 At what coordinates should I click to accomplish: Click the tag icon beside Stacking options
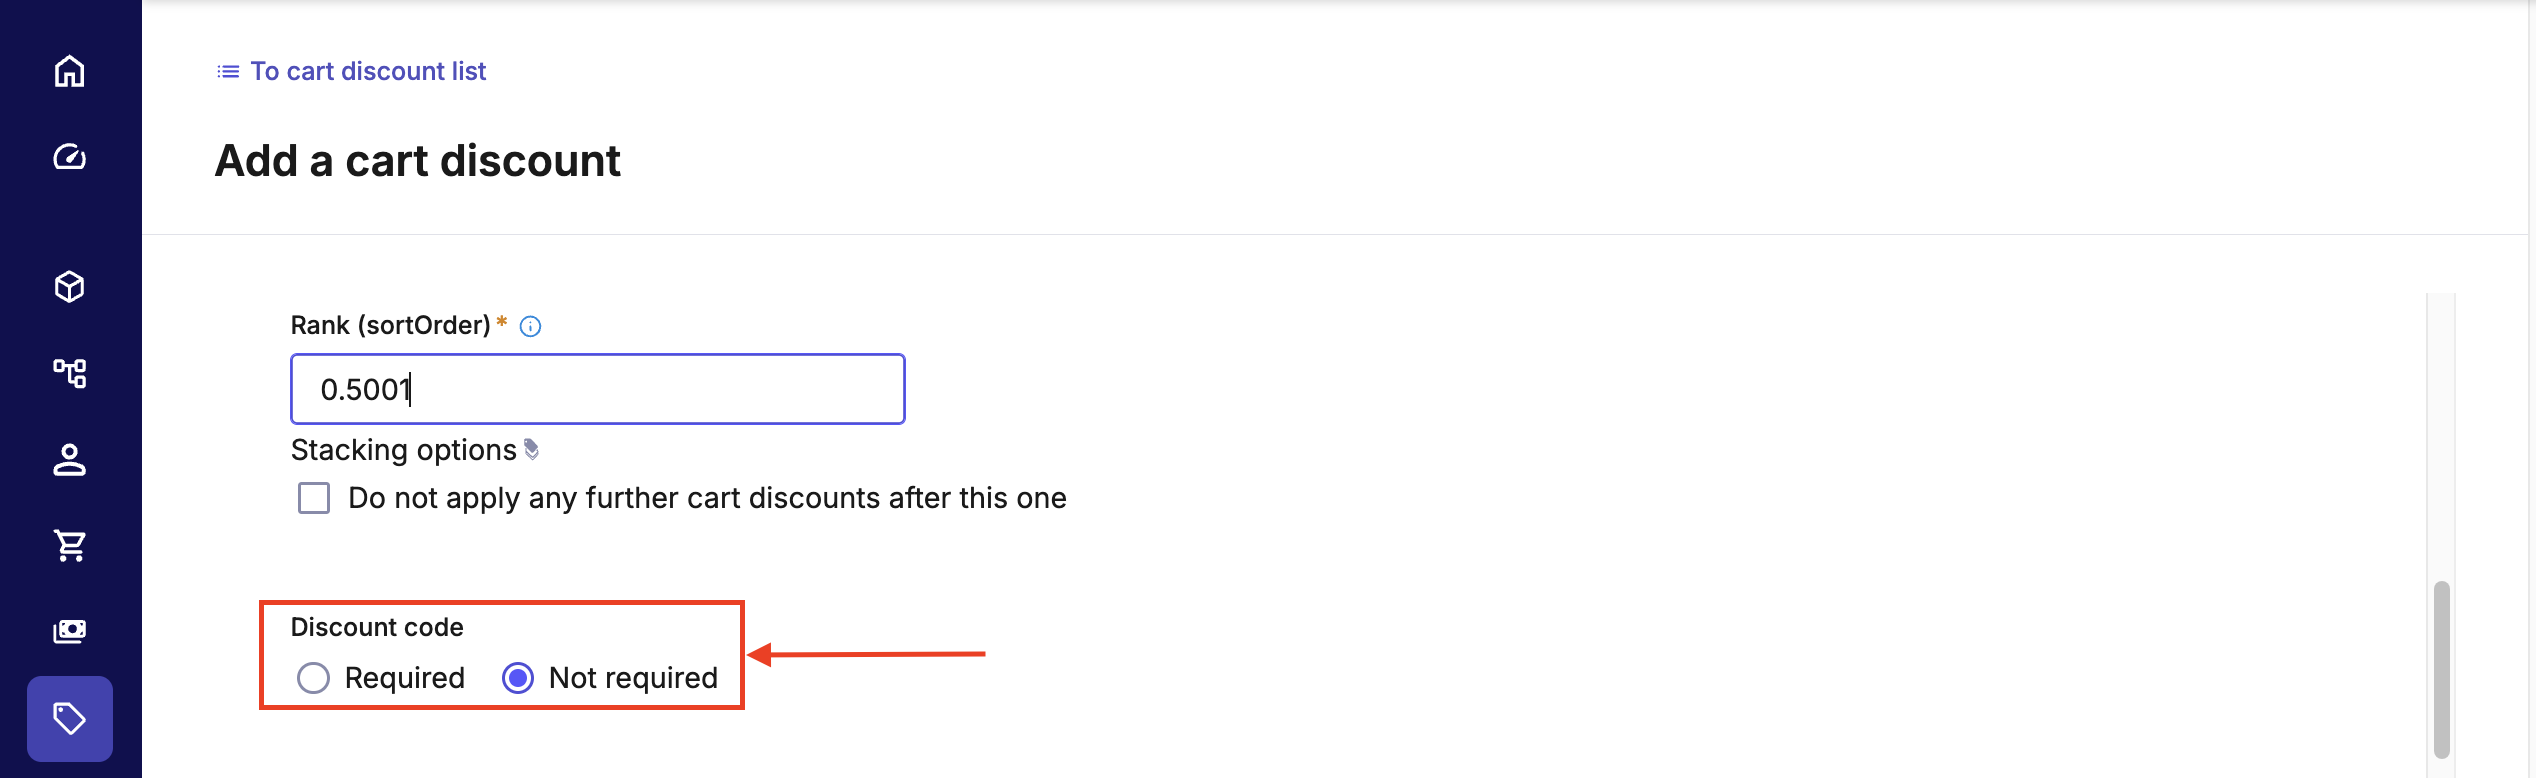click(532, 450)
